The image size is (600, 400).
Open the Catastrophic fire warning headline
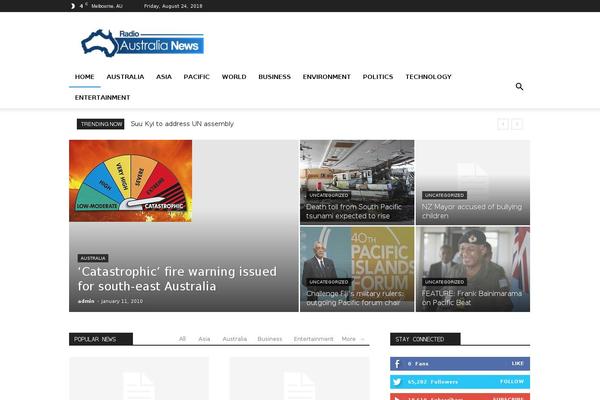[x=177, y=279]
